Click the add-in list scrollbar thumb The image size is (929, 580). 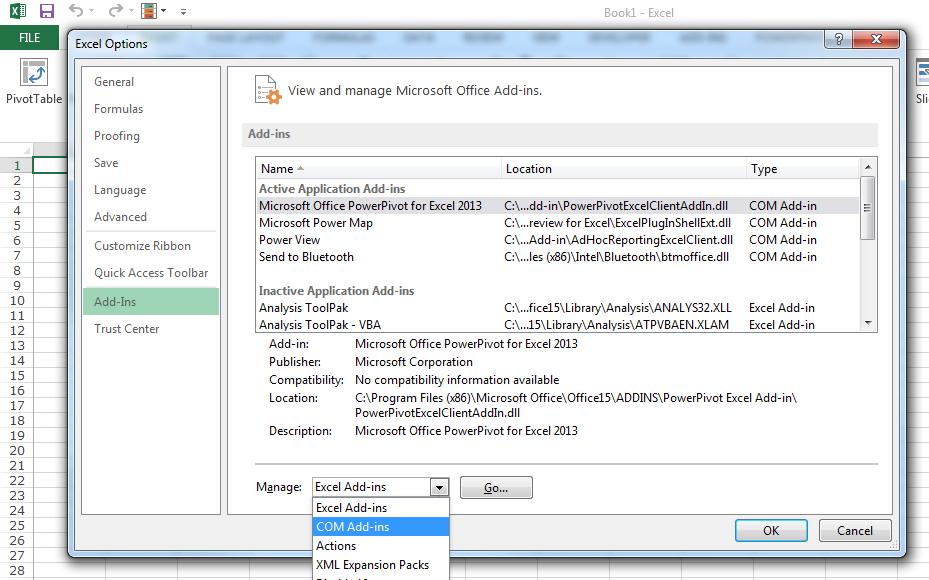click(867, 208)
